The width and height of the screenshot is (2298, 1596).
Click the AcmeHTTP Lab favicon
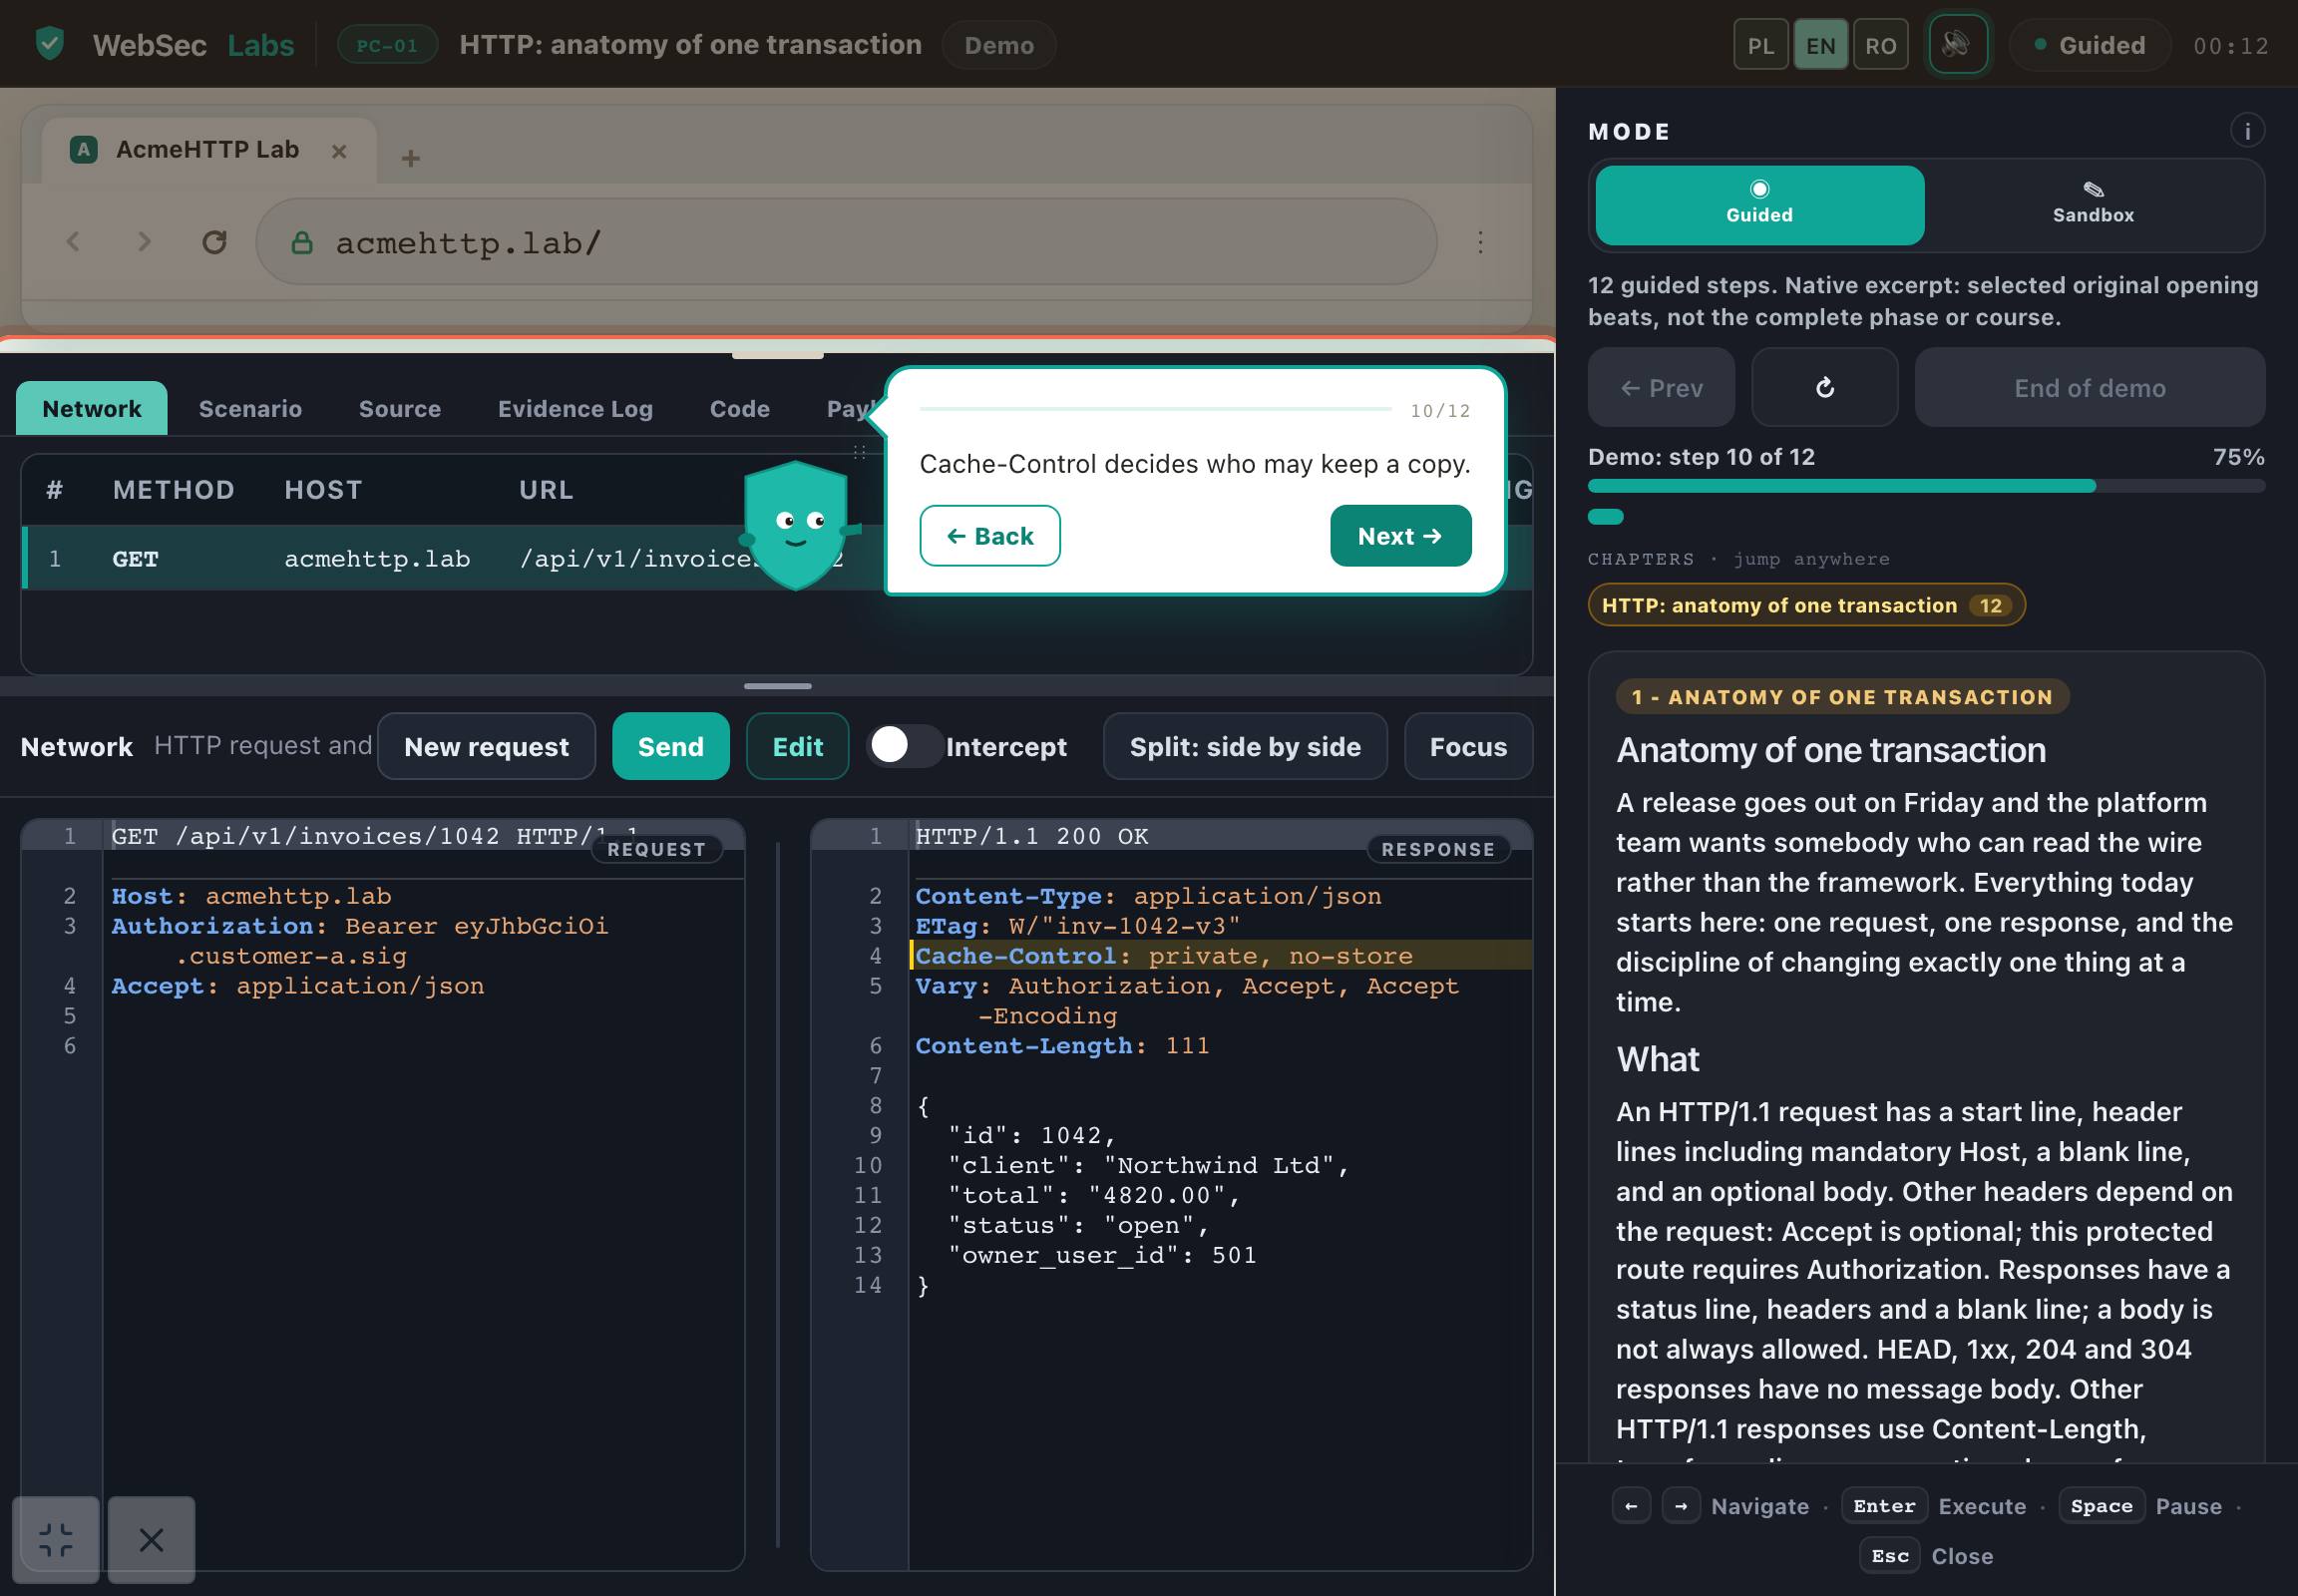click(84, 150)
